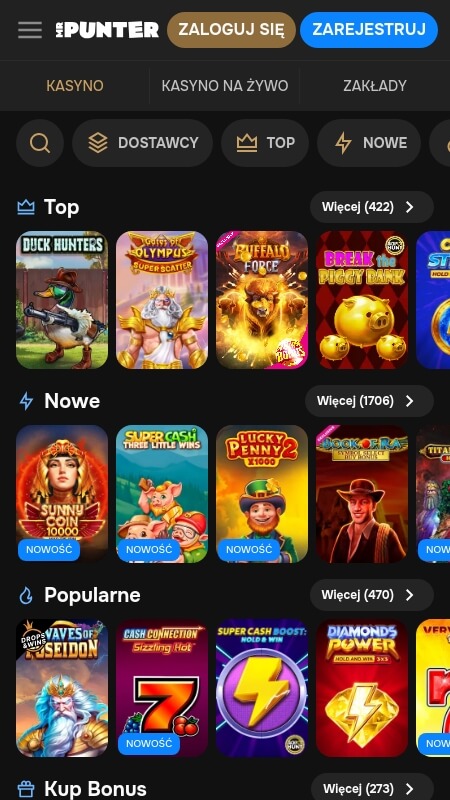Expand Top section via Więcej (422)

coord(372,207)
